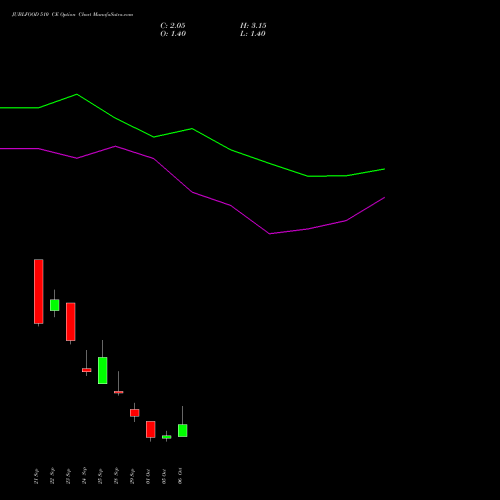Select the 01 Oct date label

coord(148,476)
